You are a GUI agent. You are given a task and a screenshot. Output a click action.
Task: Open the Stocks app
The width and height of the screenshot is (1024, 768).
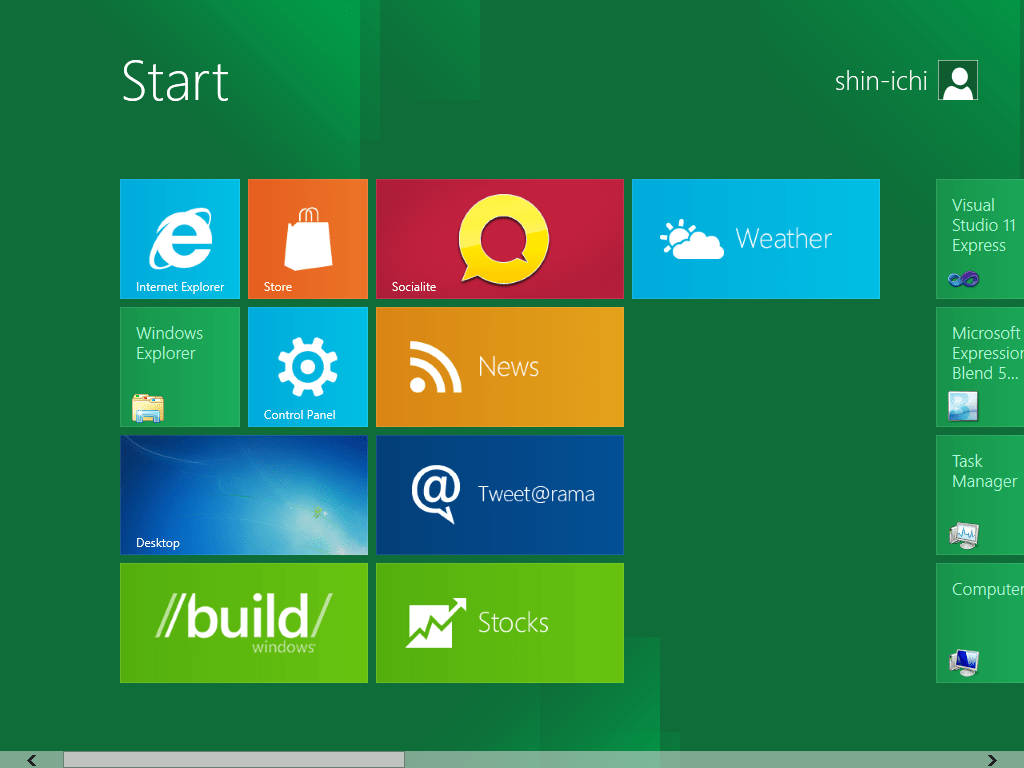pyautogui.click(x=499, y=623)
